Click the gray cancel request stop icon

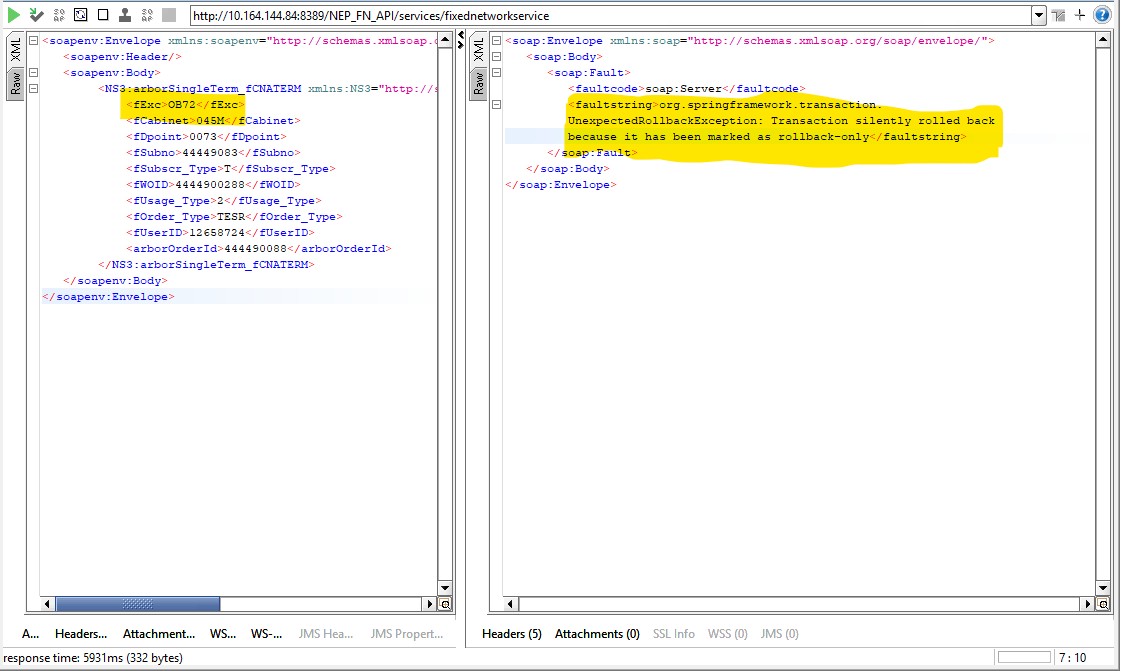click(x=168, y=15)
